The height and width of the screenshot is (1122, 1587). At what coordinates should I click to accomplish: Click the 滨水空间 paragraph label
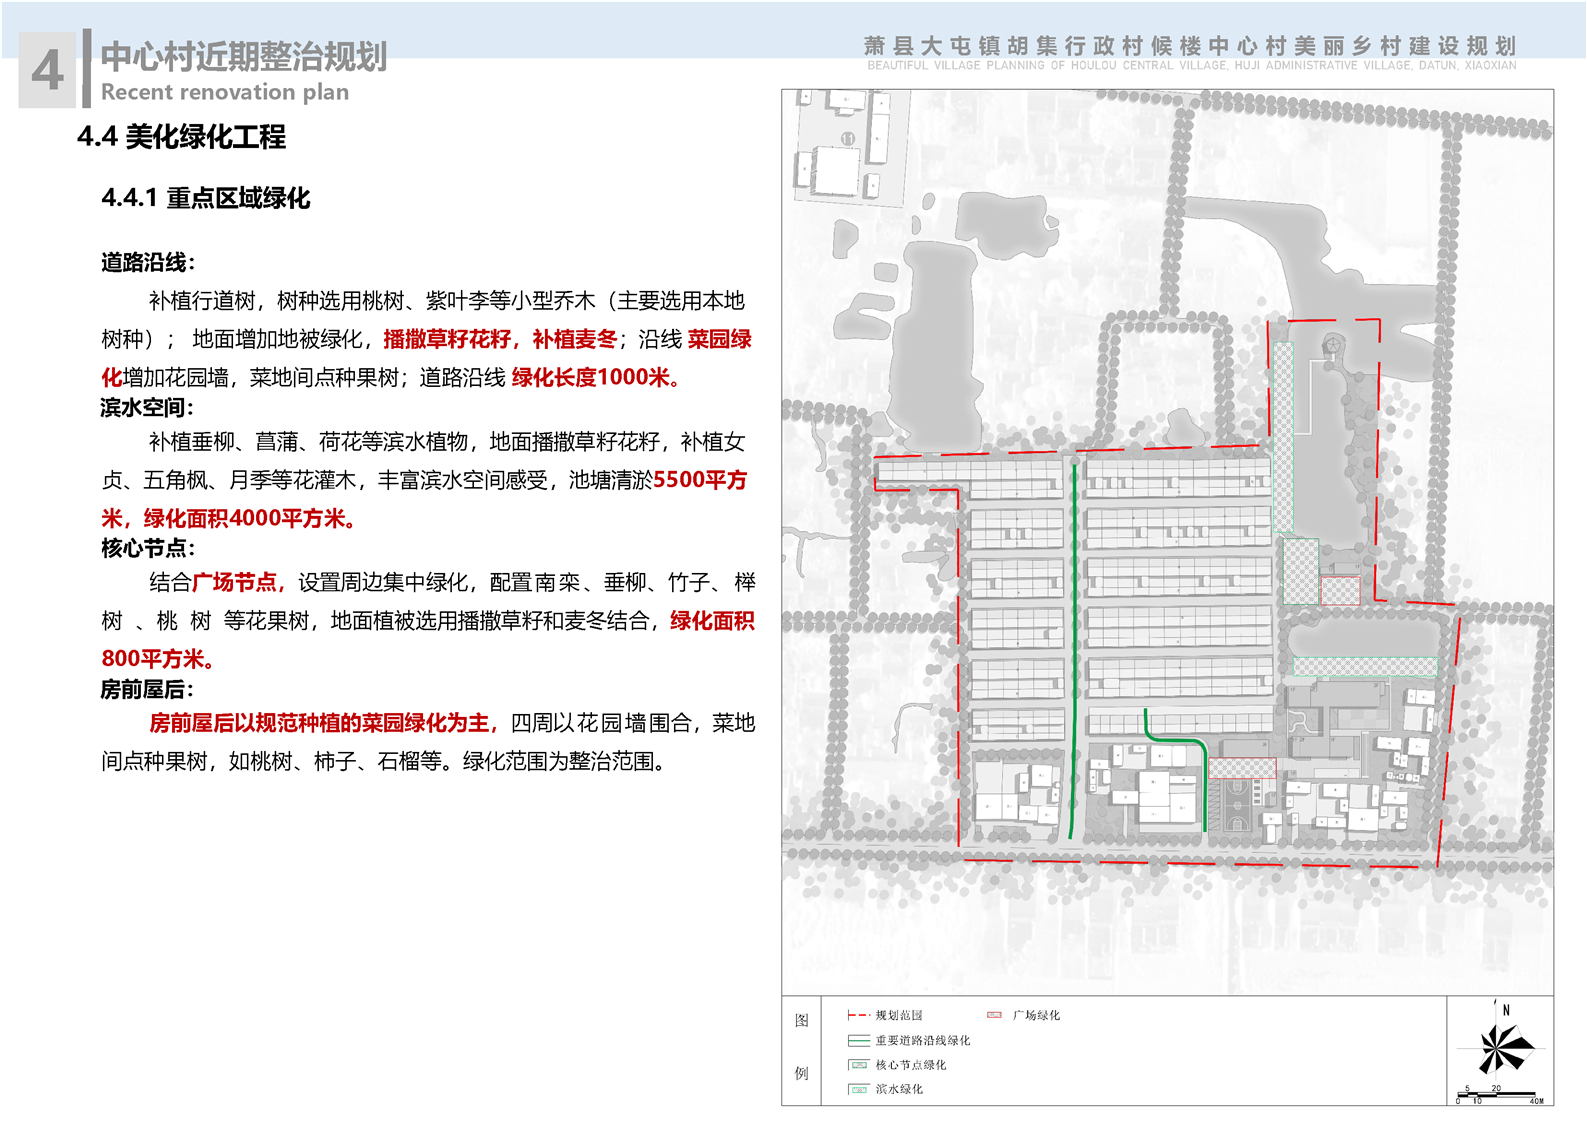point(147,407)
